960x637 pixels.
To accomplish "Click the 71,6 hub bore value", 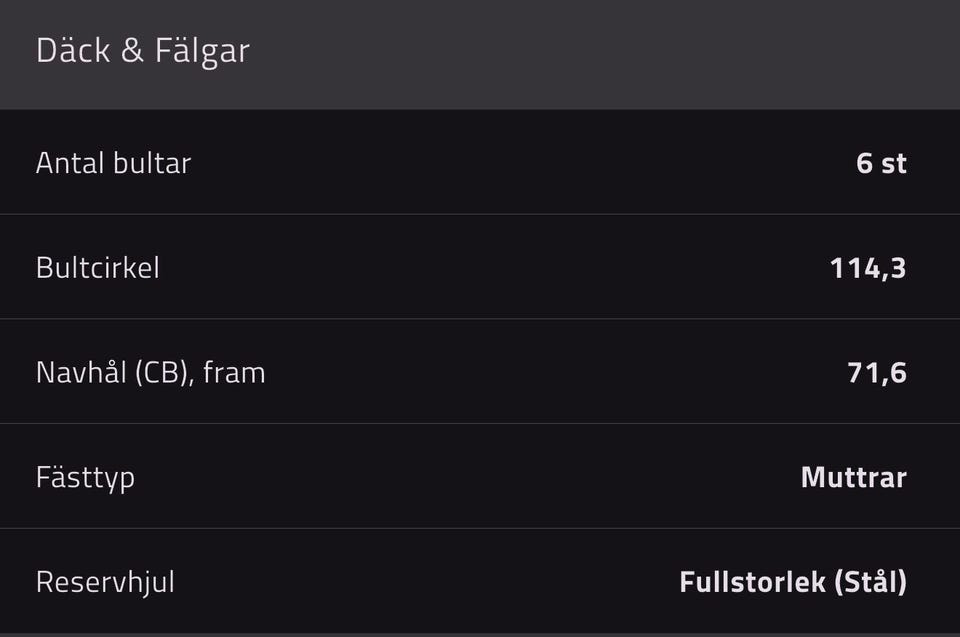I will (876, 373).
